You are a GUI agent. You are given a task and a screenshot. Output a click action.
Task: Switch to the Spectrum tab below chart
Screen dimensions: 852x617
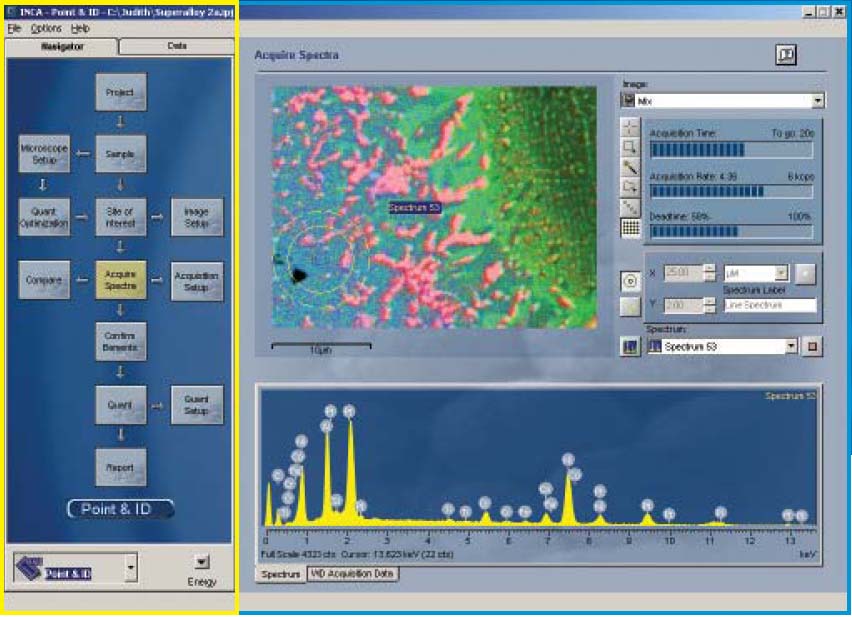[280, 574]
